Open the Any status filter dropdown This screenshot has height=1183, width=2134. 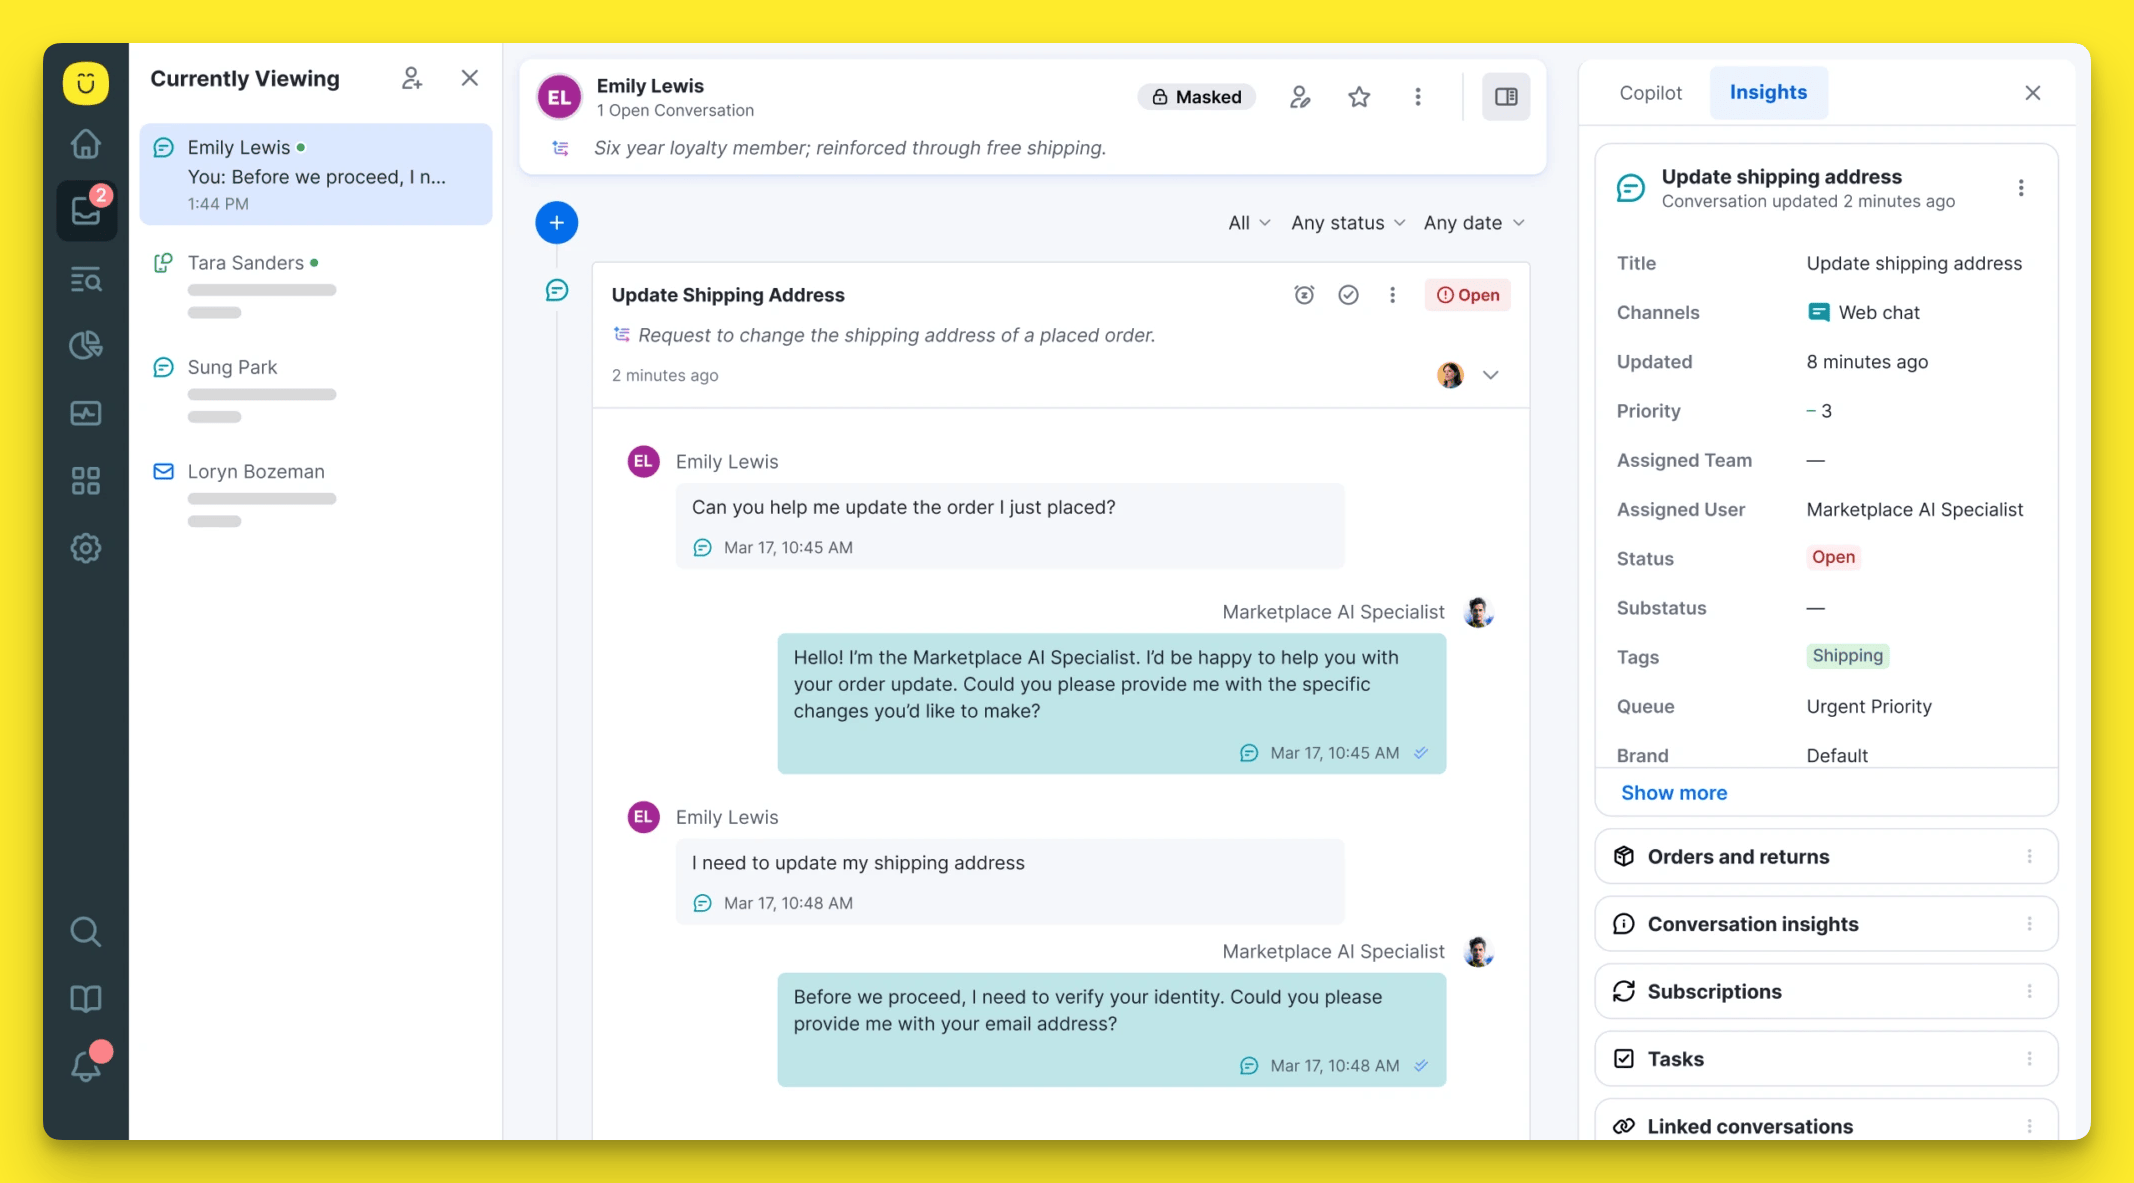coord(1346,222)
